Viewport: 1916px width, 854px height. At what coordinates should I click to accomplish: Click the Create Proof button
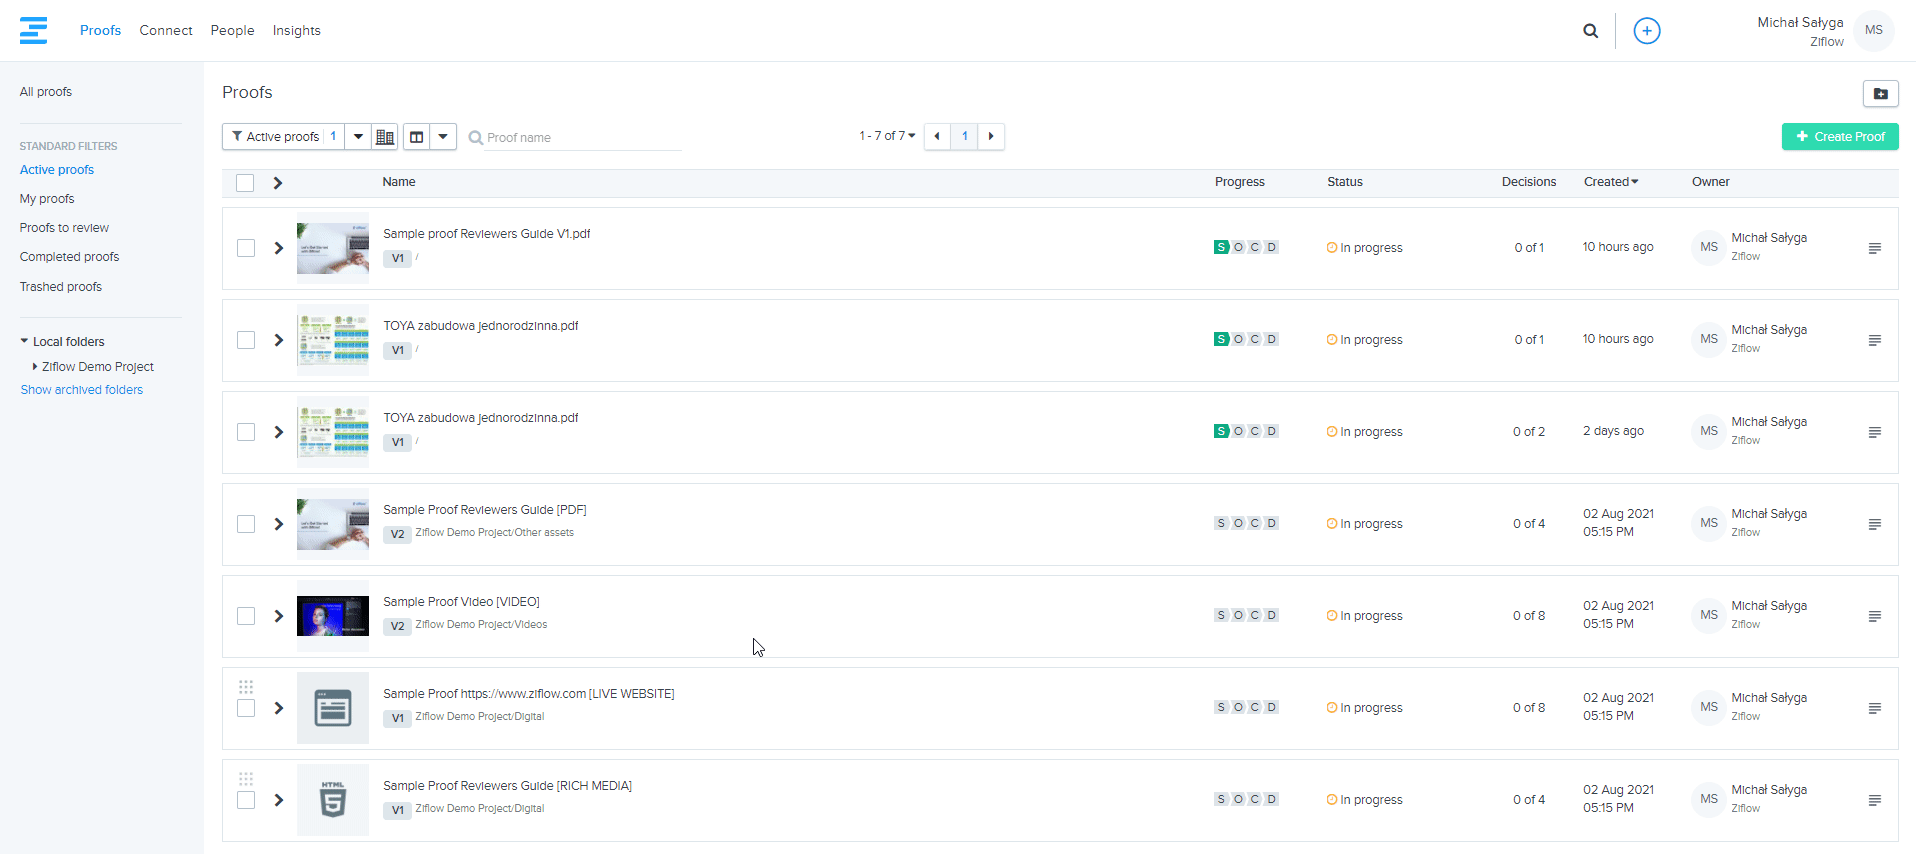click(x=1839, y=137)
